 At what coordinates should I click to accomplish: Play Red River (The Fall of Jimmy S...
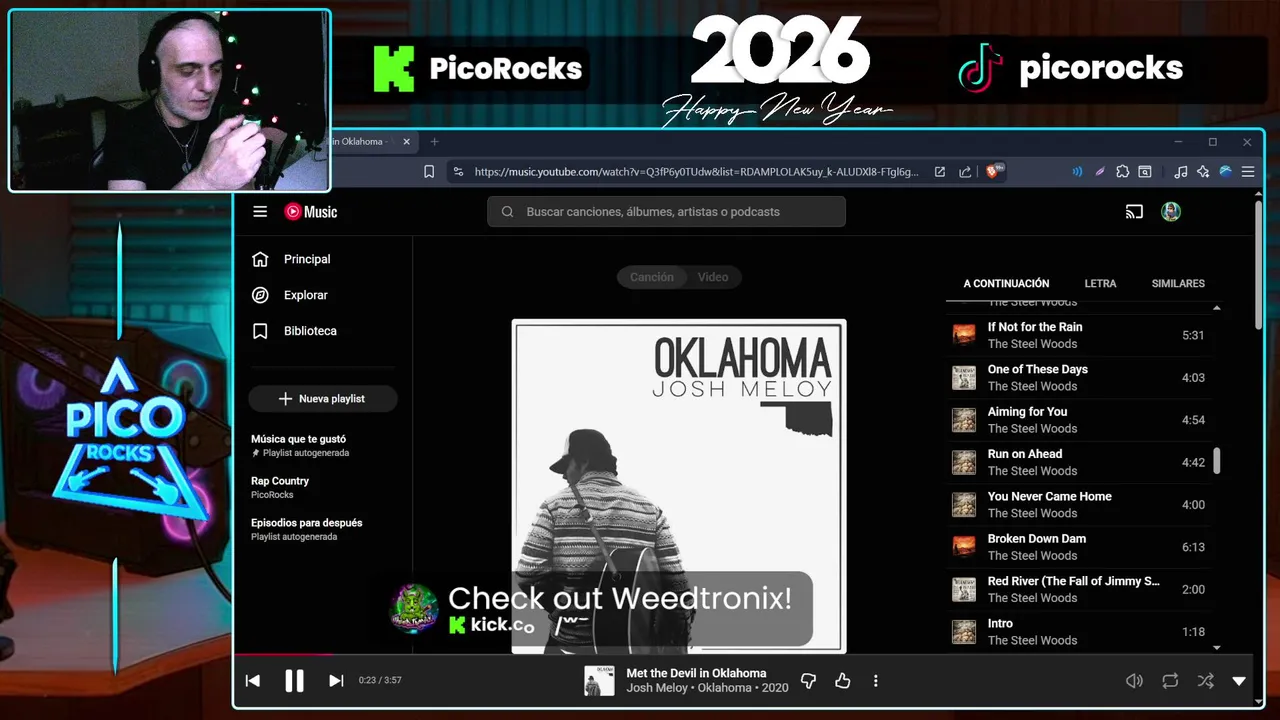coord(1078,589)
